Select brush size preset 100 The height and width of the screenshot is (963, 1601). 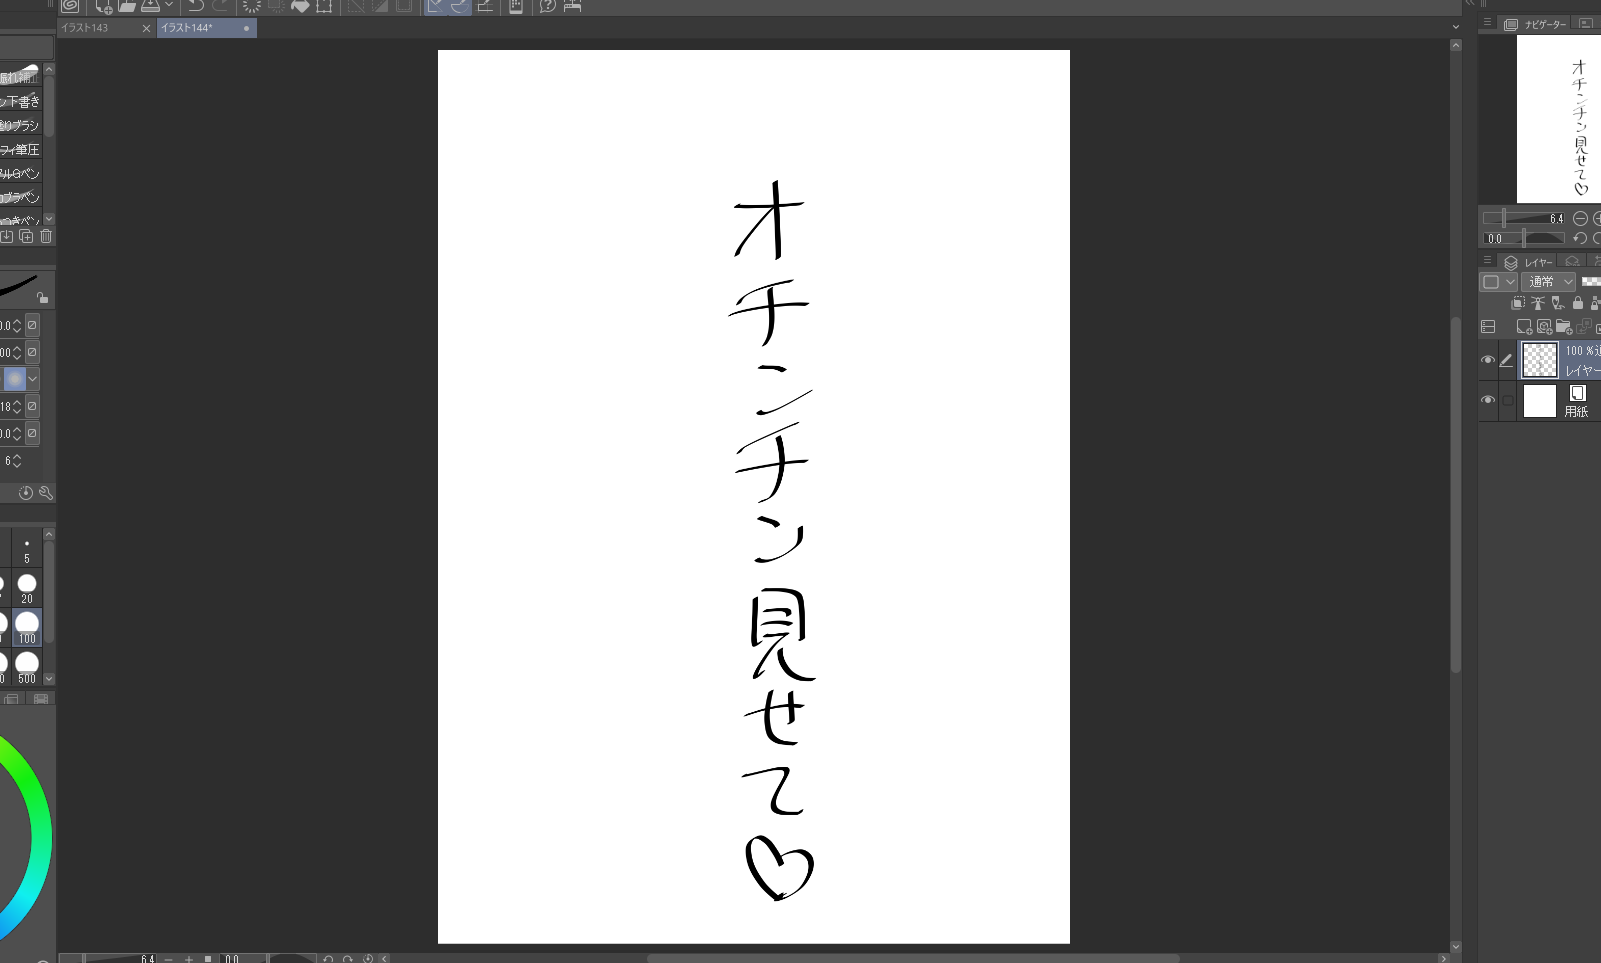click(27, 627)
